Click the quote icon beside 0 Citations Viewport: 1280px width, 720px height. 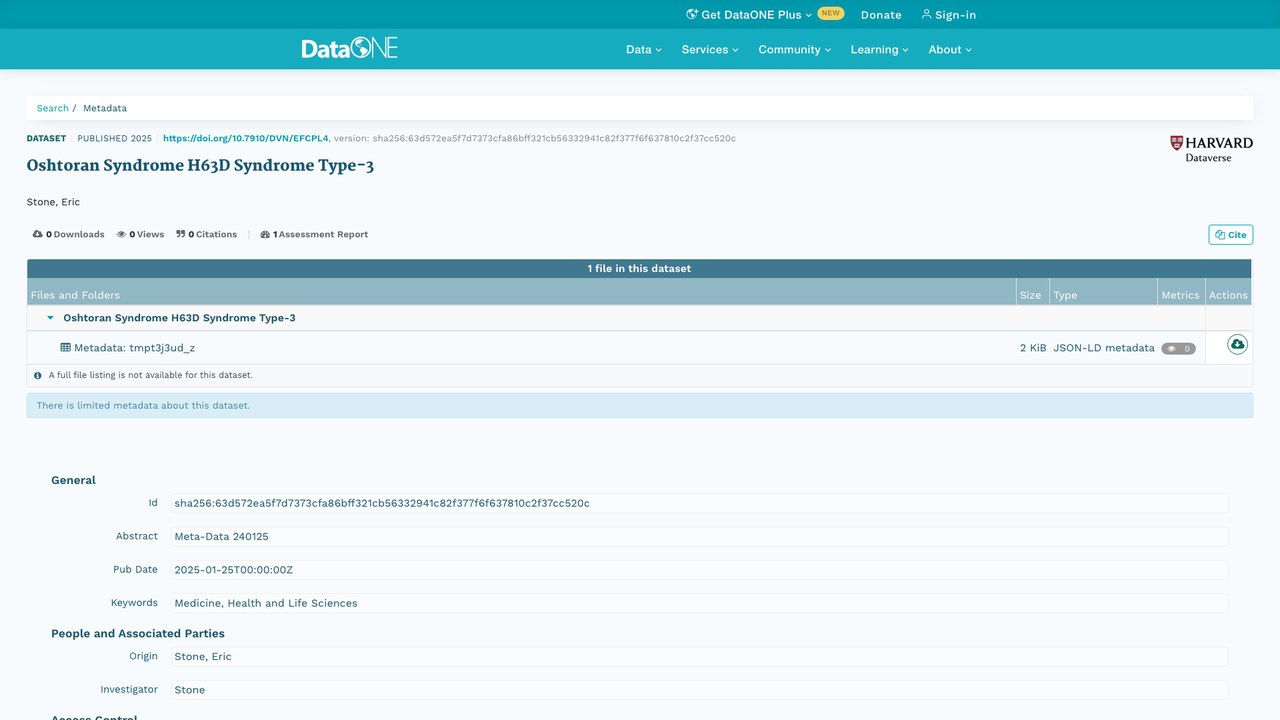pos(181,234)
